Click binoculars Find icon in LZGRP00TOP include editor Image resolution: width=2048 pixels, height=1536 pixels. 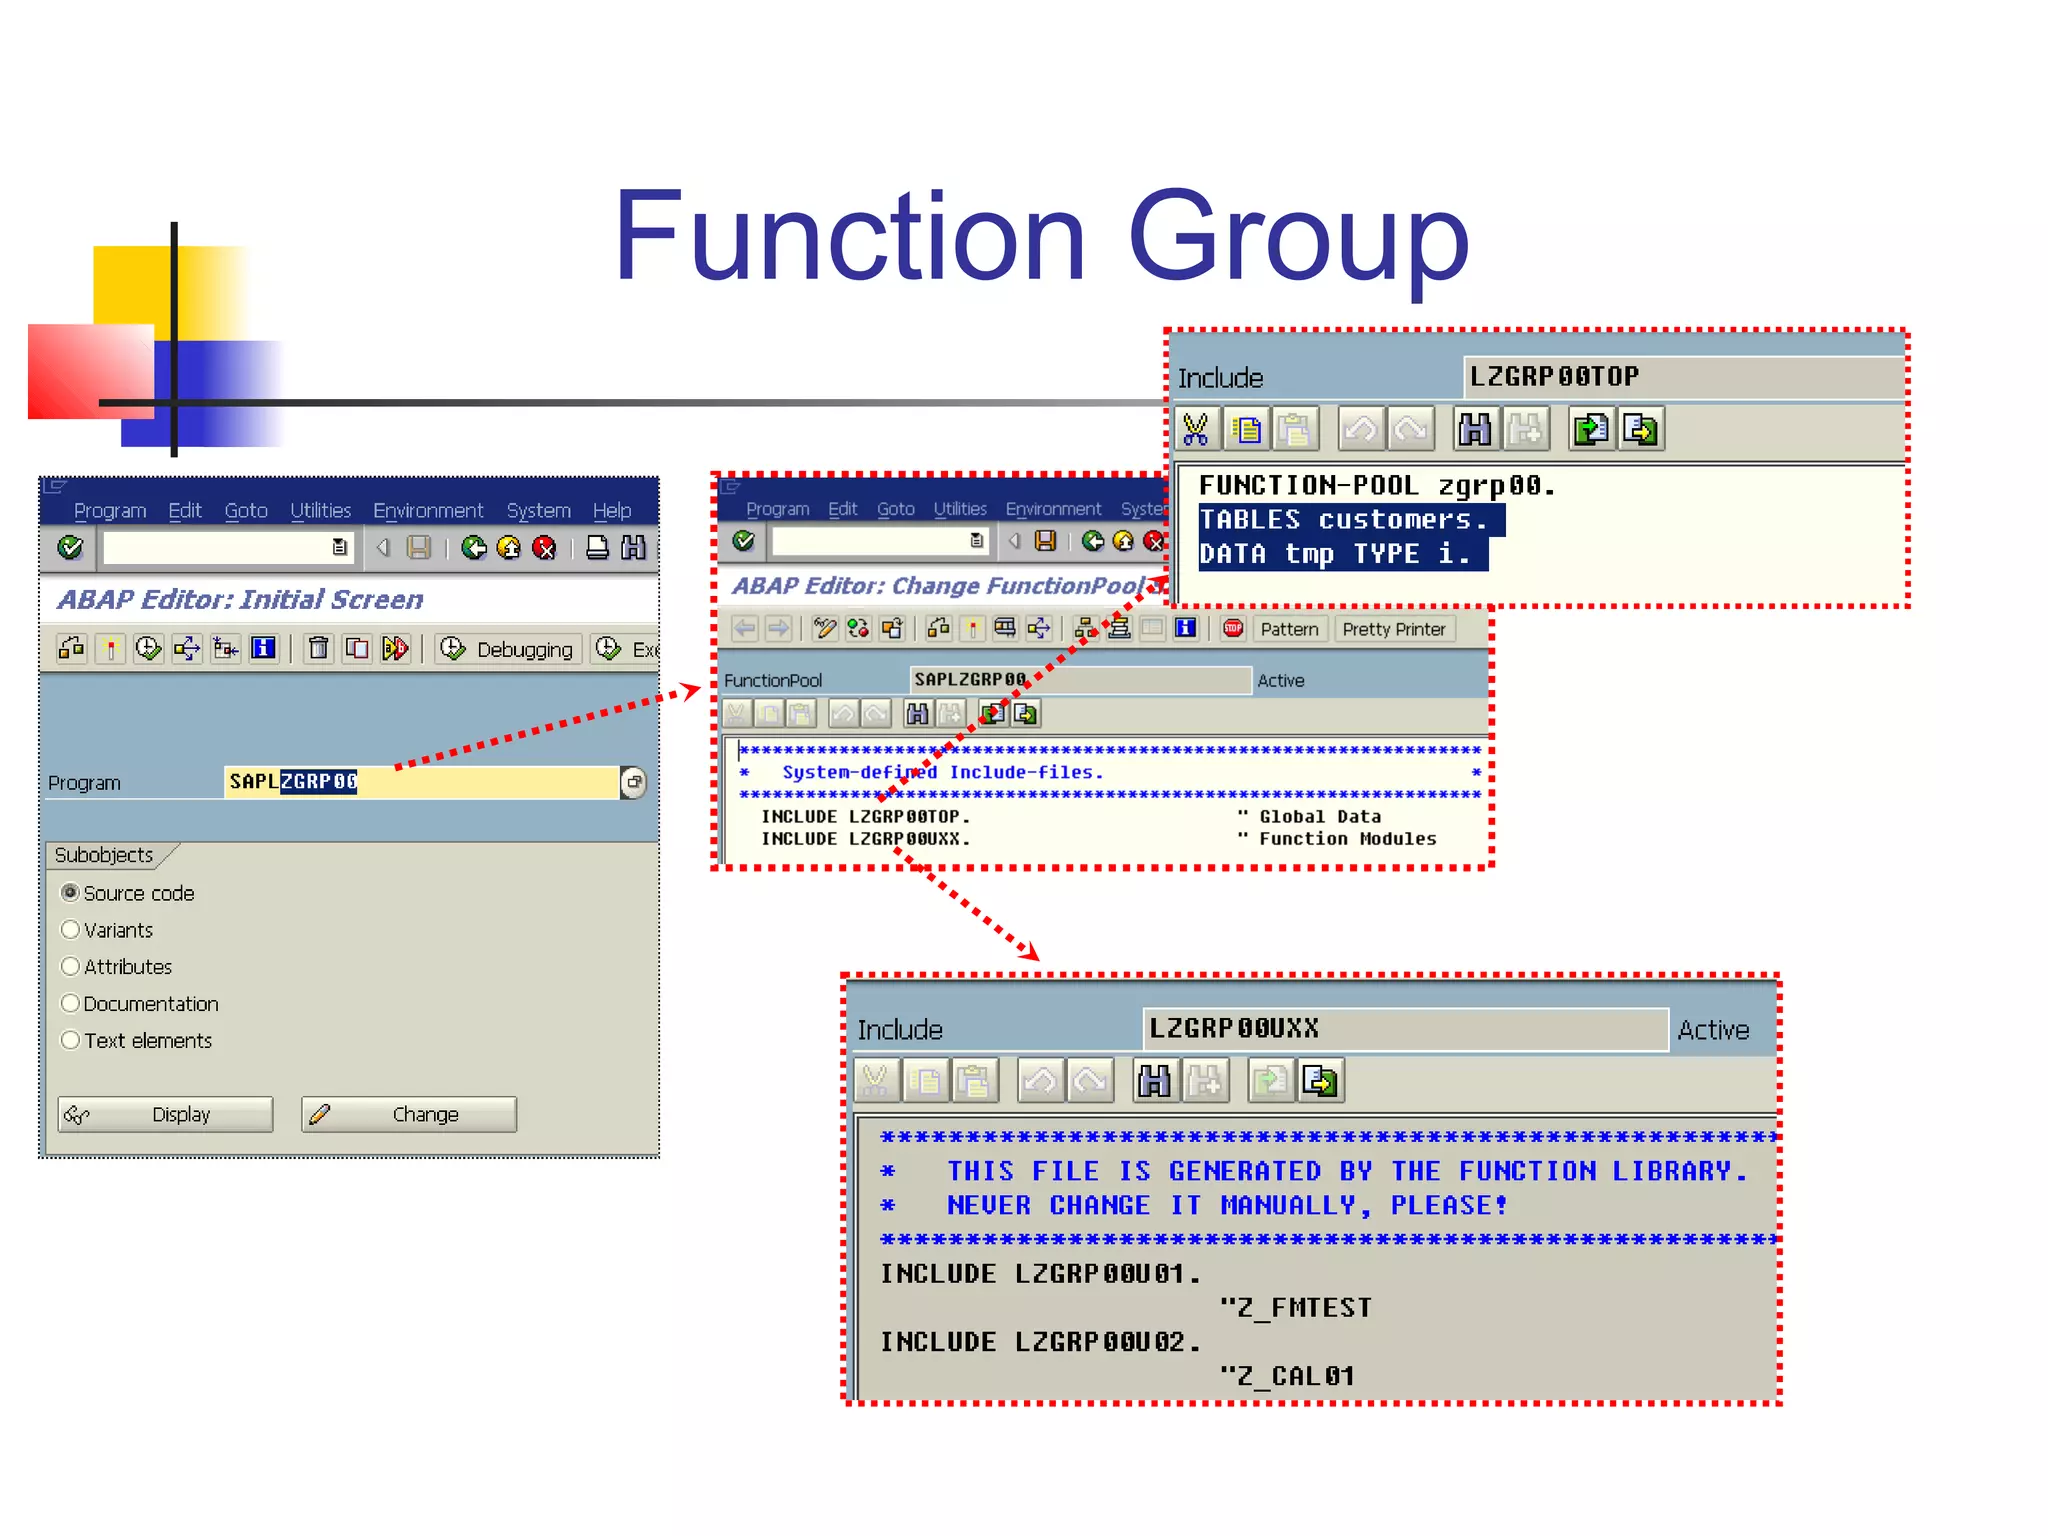click(x=1475, y=430)
